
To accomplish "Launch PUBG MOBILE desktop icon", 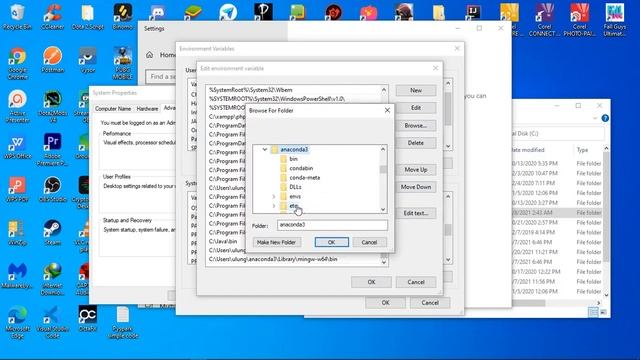I will pyautogui.click(x=122, y=64).
